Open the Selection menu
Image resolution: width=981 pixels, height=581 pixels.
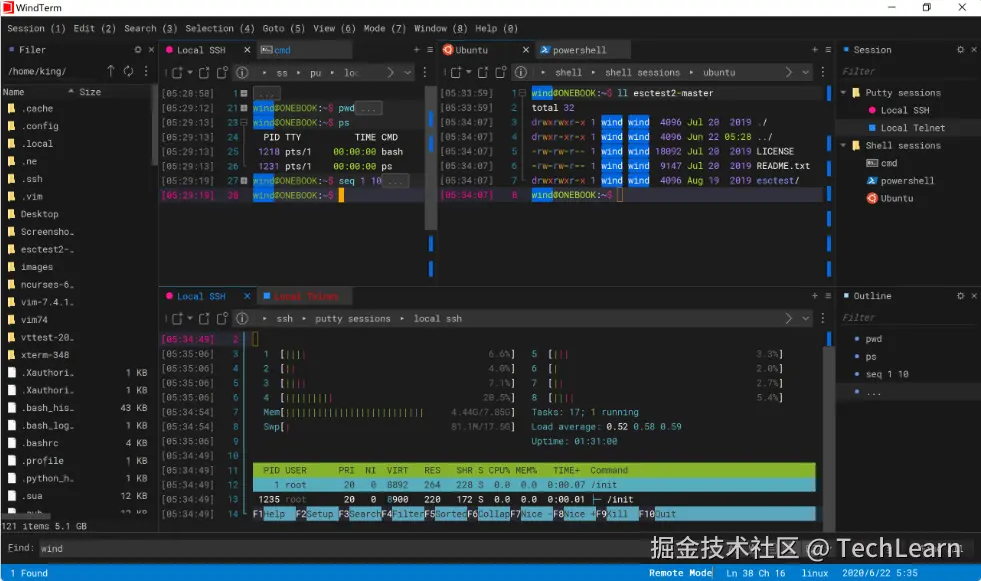click(220, 28)
